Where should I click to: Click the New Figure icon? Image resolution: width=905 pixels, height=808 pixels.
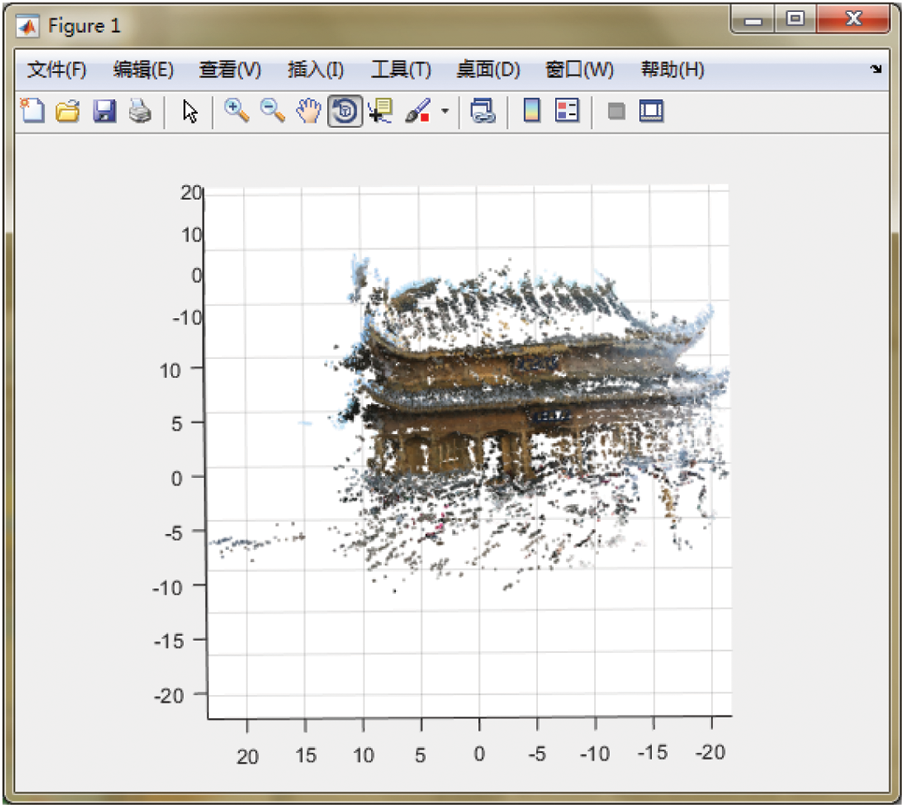click(33, 111)
